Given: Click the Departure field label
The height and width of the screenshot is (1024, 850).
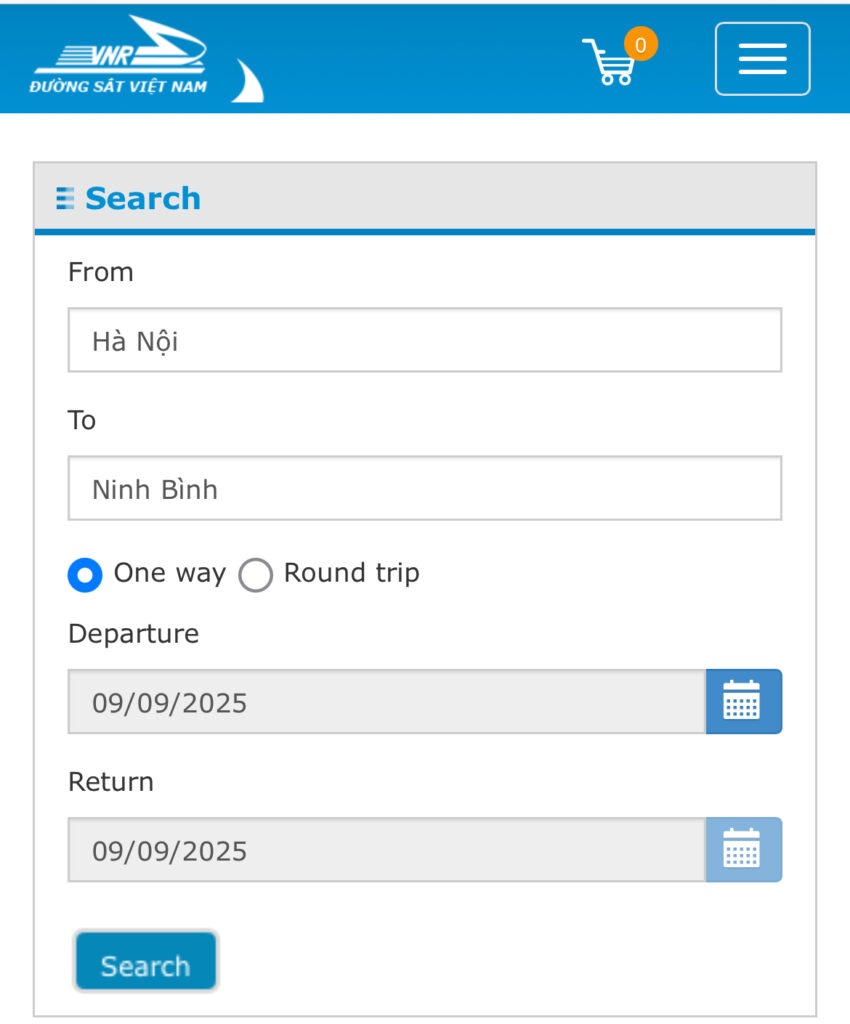Looking at the screenshot, I should 133,634.
